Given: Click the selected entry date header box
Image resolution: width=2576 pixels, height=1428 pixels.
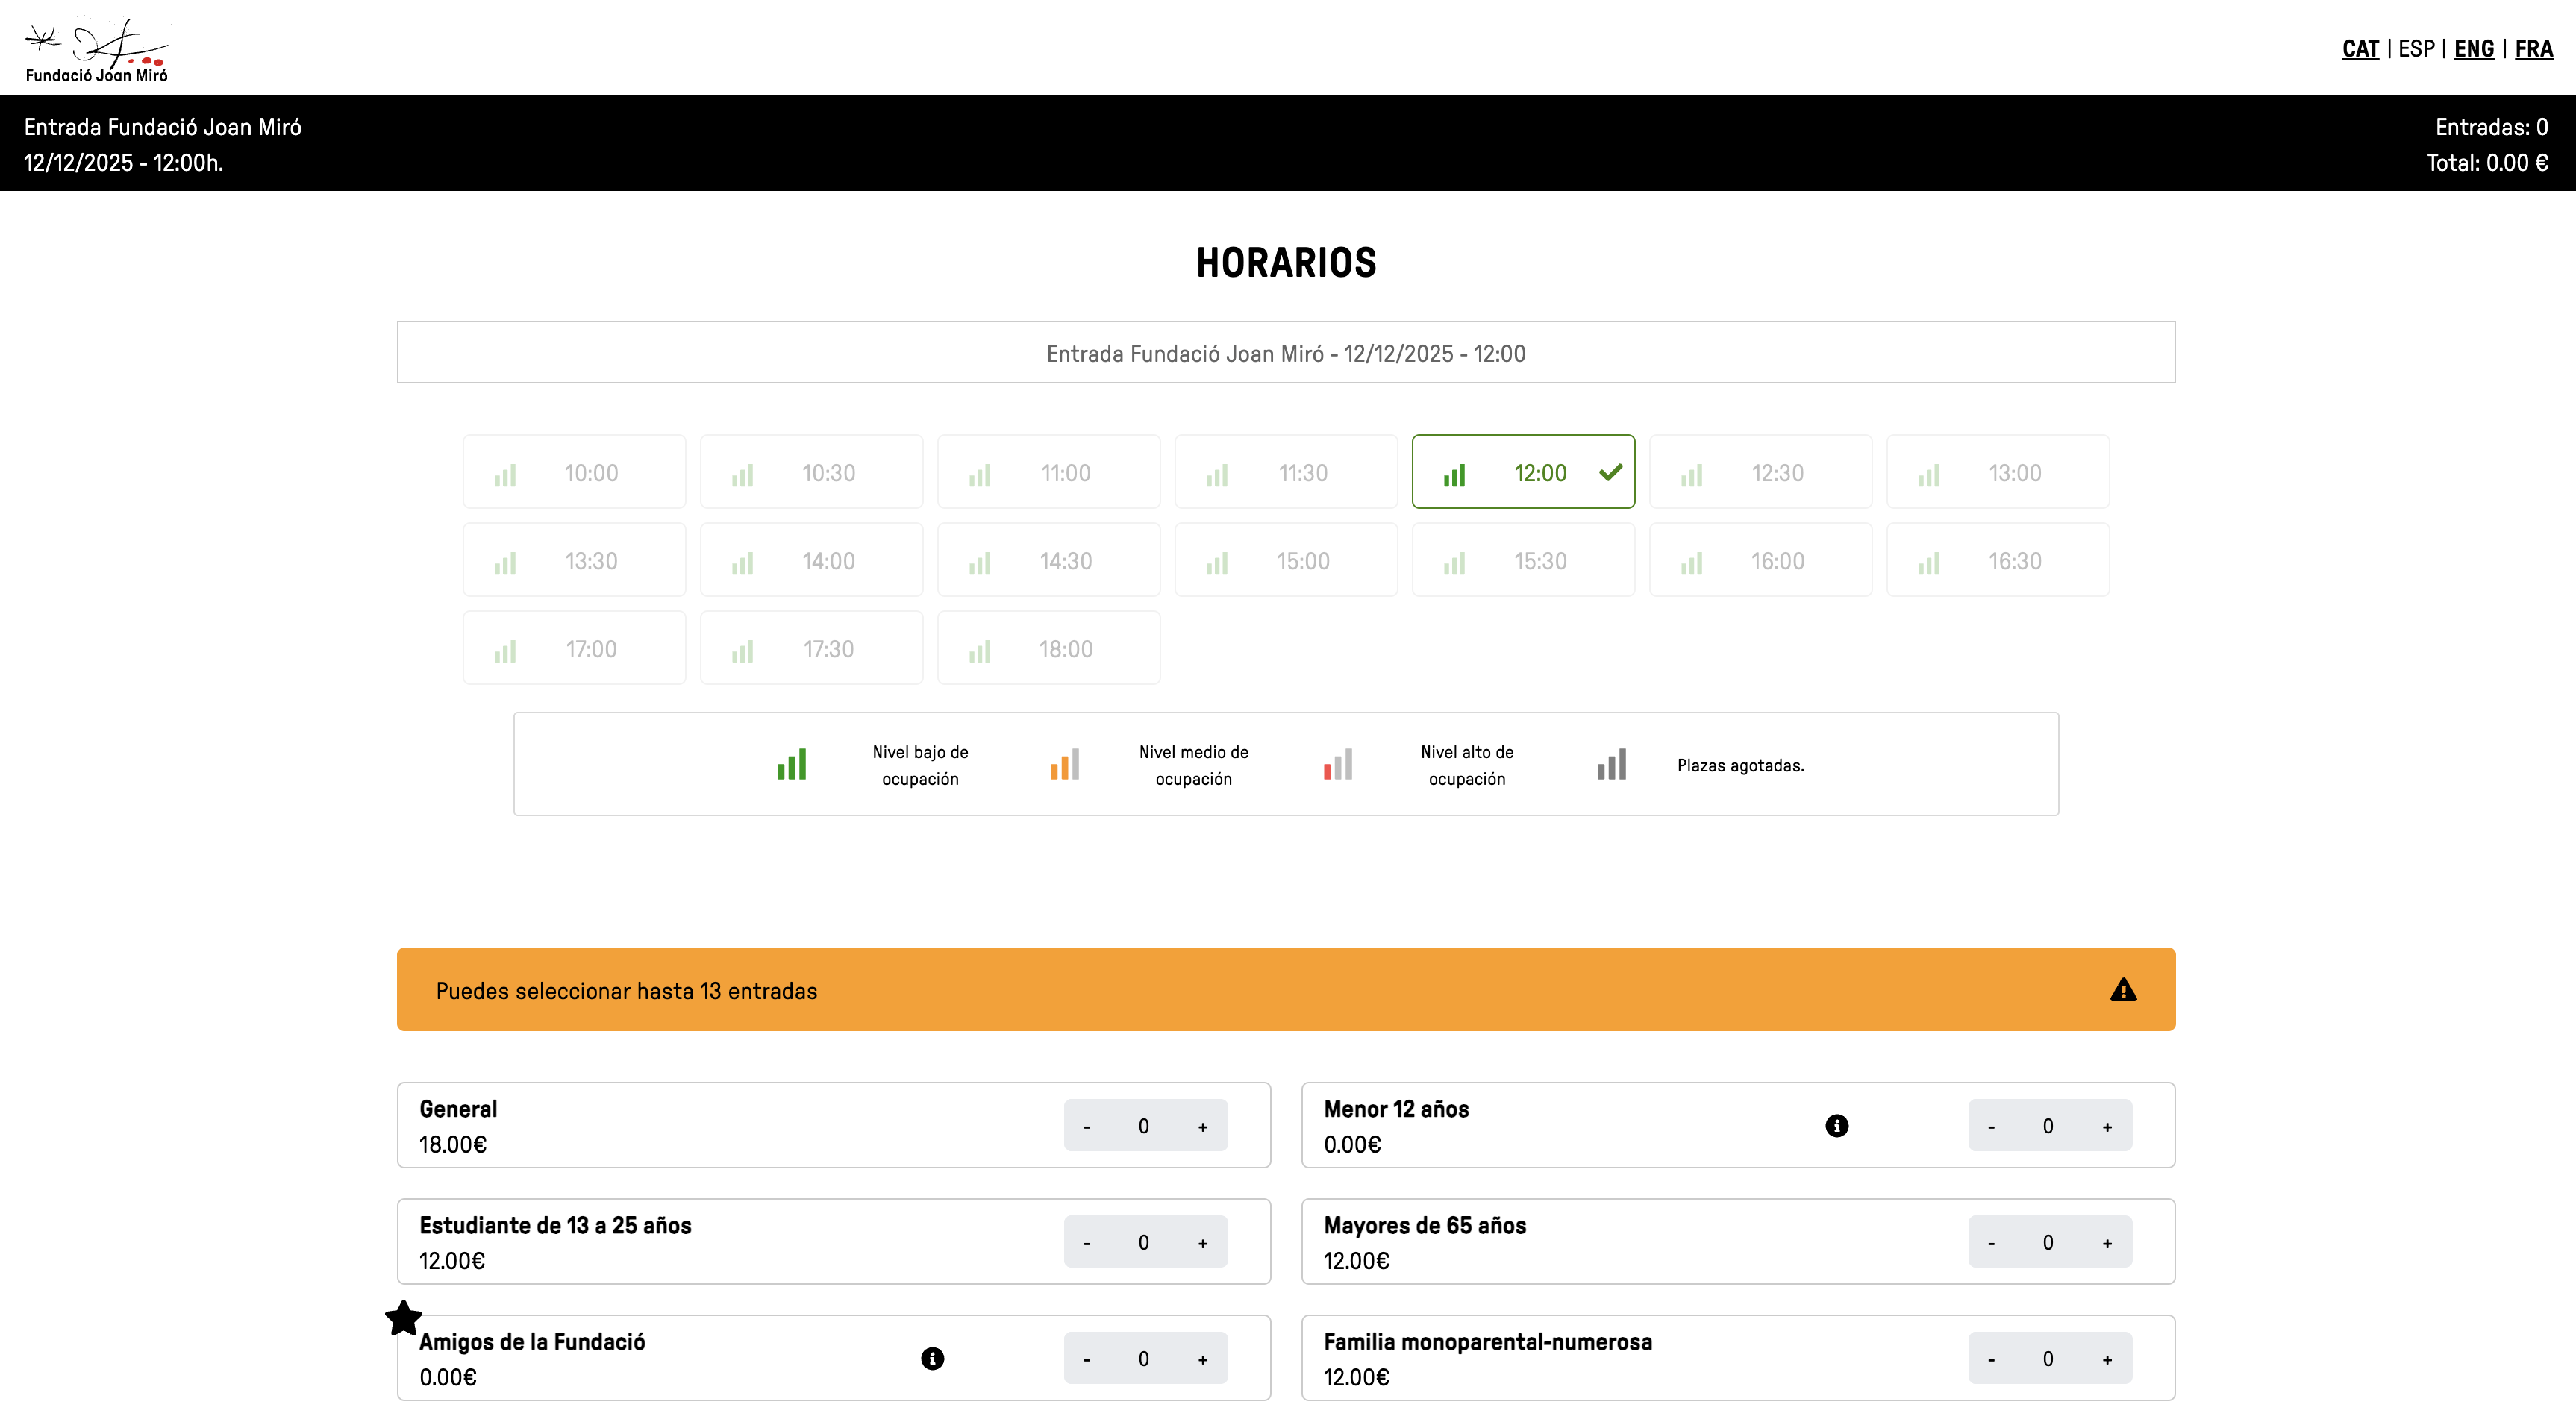Looking at the screenshot, I should pos(1286,353).
